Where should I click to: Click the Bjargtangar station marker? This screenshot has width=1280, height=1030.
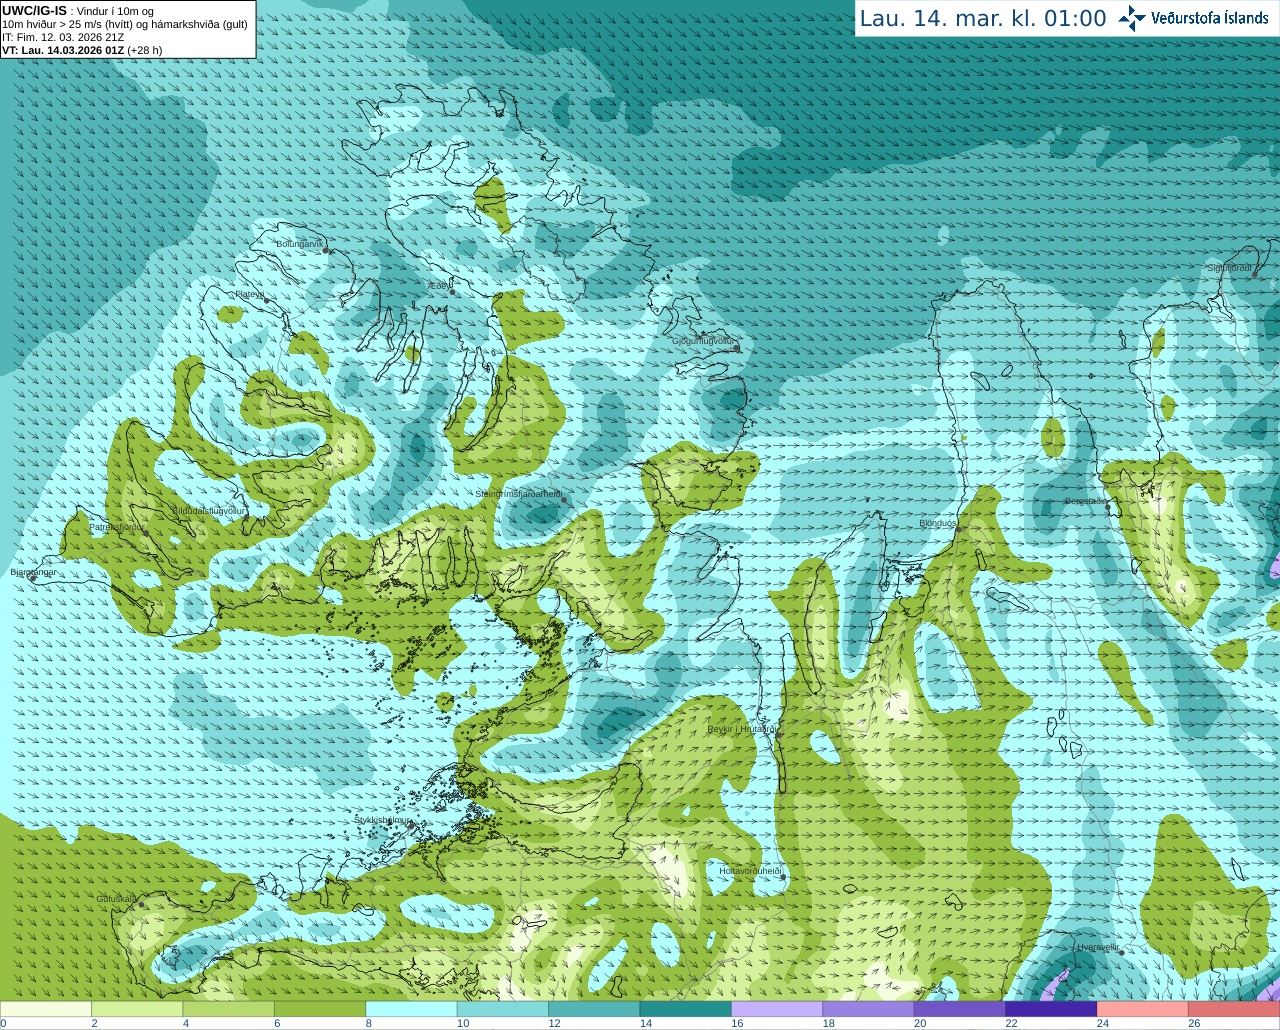[33, 578]
